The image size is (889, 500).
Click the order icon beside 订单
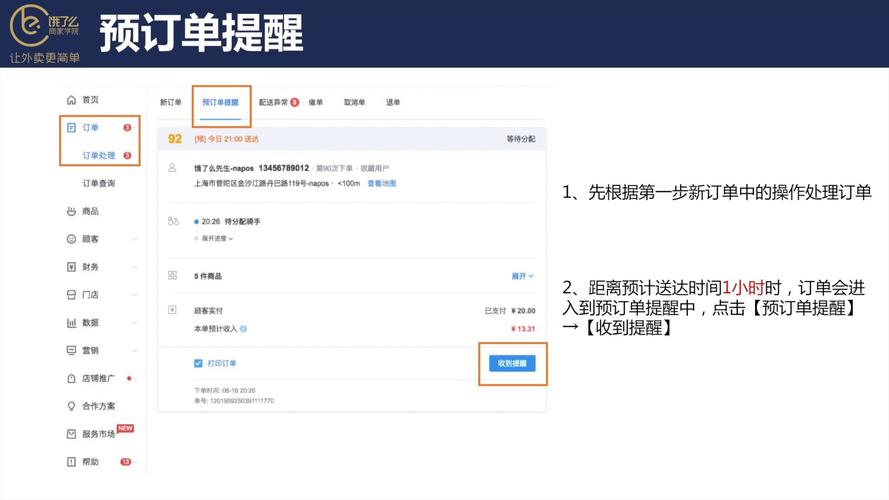click(71, 128)
